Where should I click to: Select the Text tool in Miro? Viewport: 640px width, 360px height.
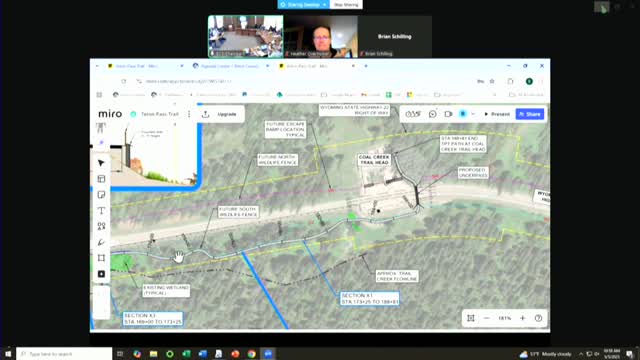tap(101, 211)
